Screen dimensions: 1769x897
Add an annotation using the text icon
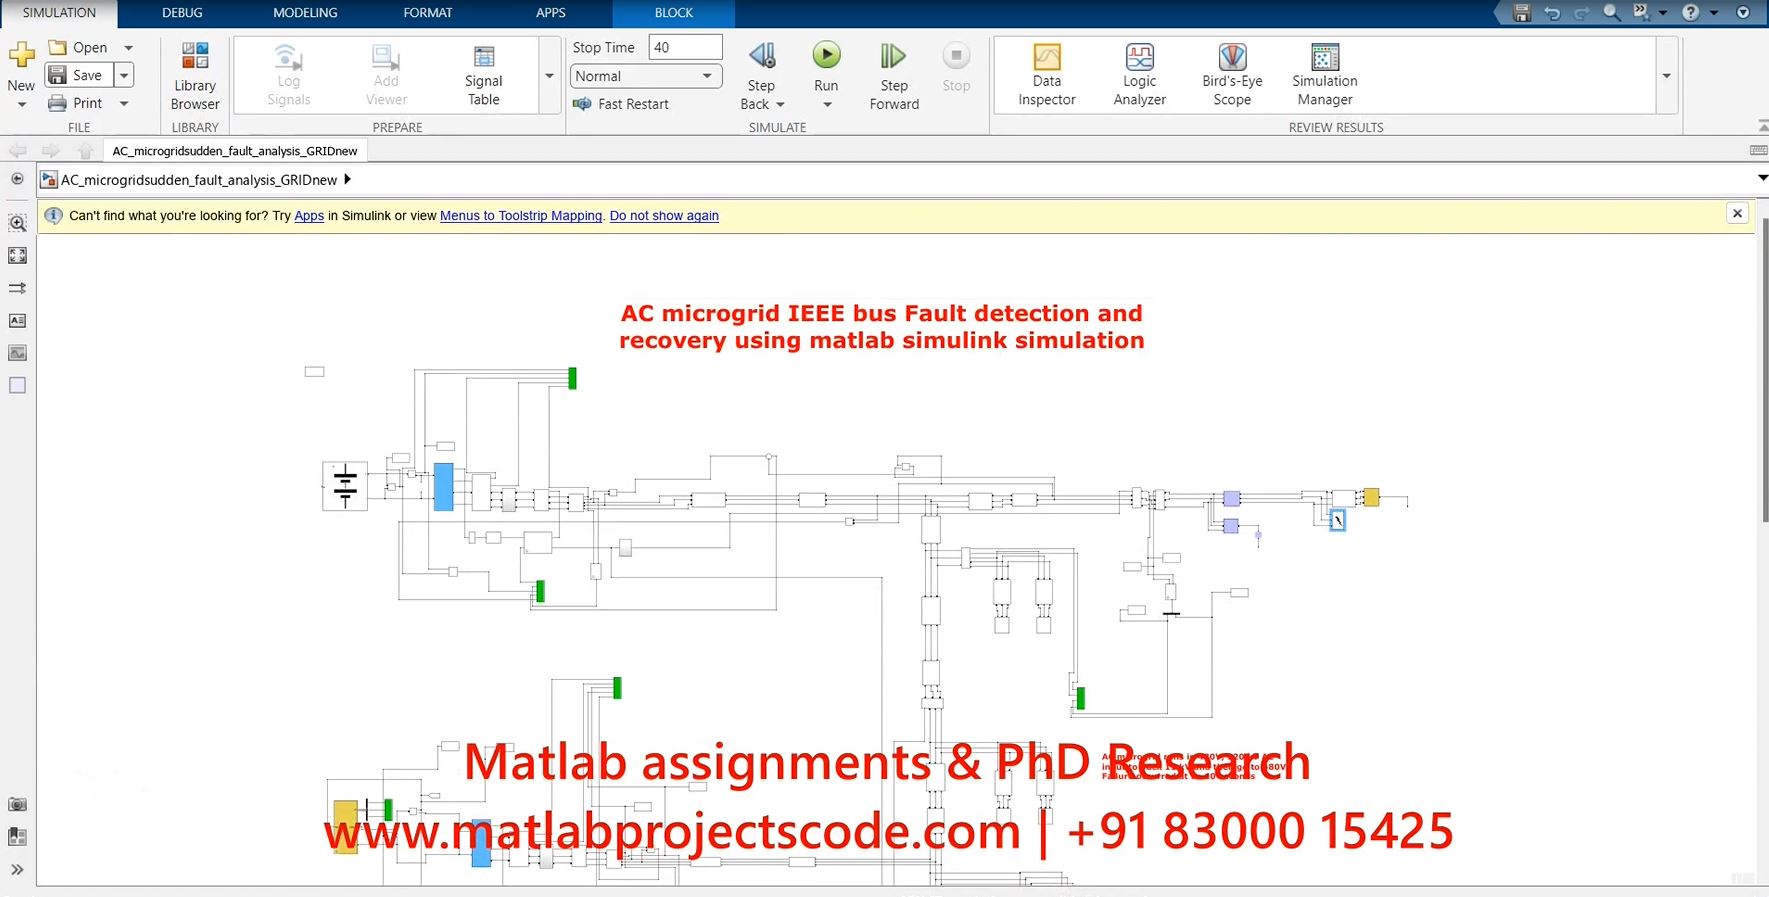point(17,321)
